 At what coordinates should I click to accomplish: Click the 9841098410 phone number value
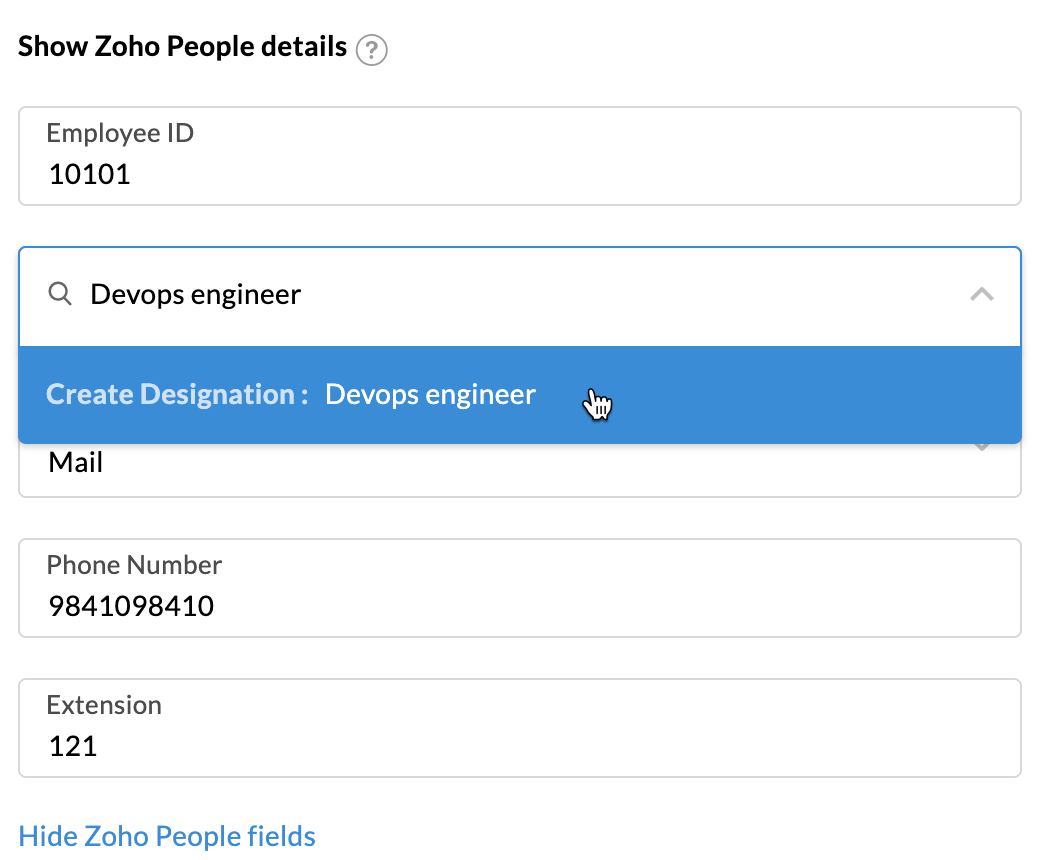[x=130, y=606]
